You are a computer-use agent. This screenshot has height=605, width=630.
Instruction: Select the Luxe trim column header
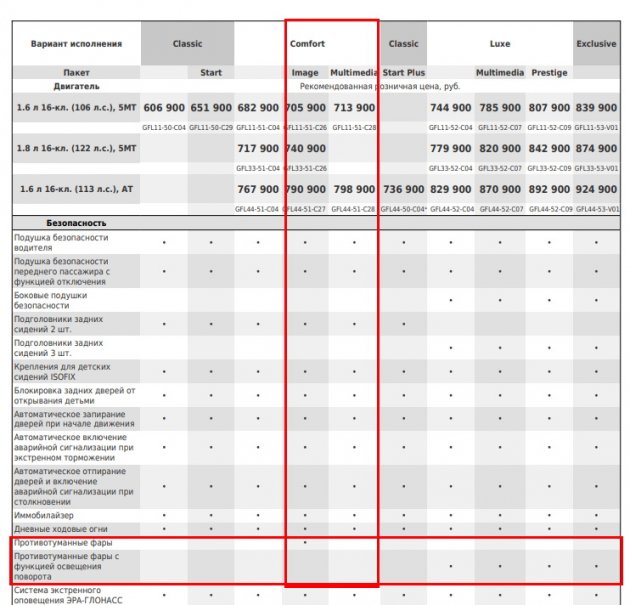coord(499,44)
